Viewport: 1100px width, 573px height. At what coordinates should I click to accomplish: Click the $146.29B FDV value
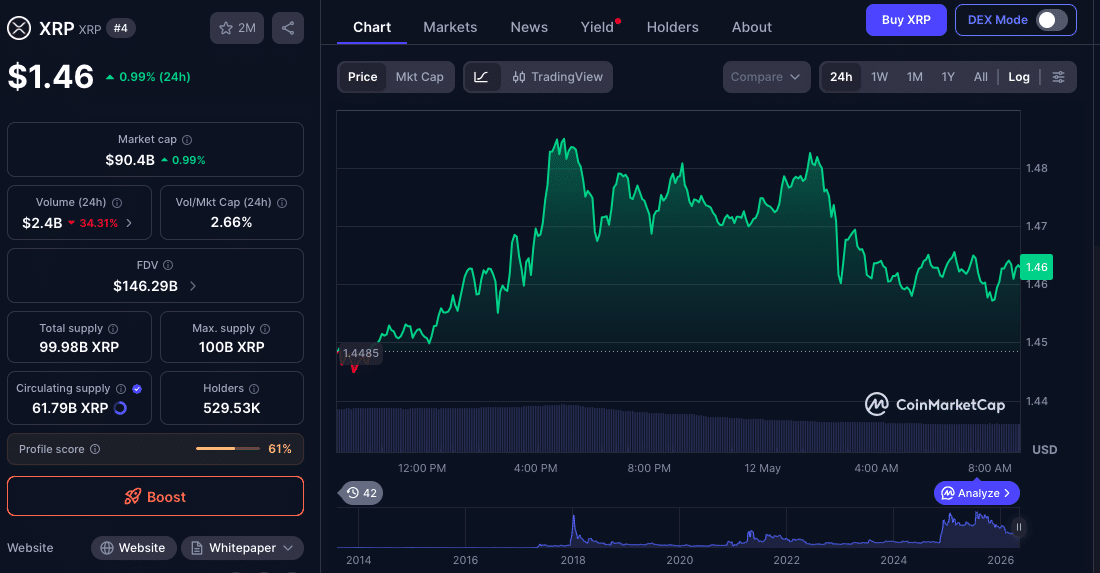145,286
